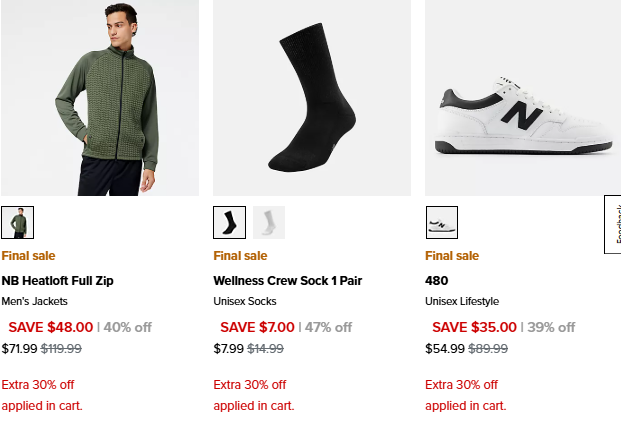Click the SAVE $7.00 sock discount label
This screenshot has height=422, width=621.
pos(258,327)
